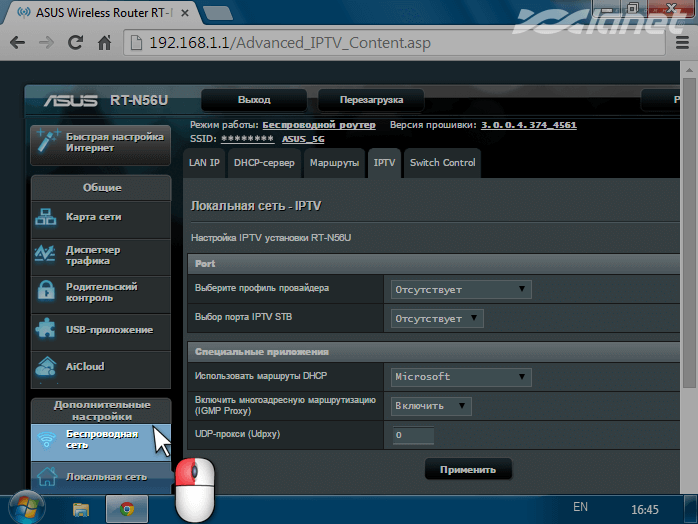This screenshot has width=698, height=524.
Task: Click the firmware version link 3.0.0.4.374_4561
Action: [528, 125]
